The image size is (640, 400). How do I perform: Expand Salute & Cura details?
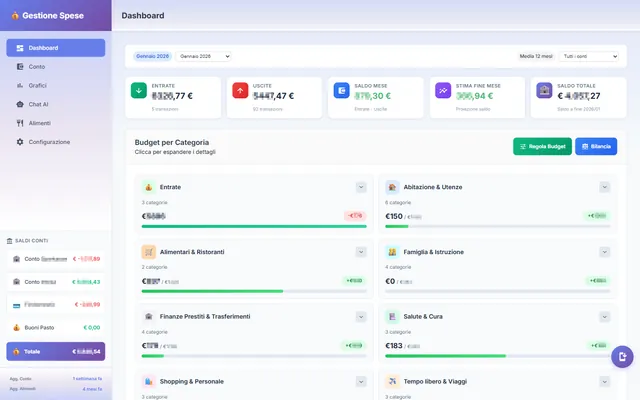point(604,316)
